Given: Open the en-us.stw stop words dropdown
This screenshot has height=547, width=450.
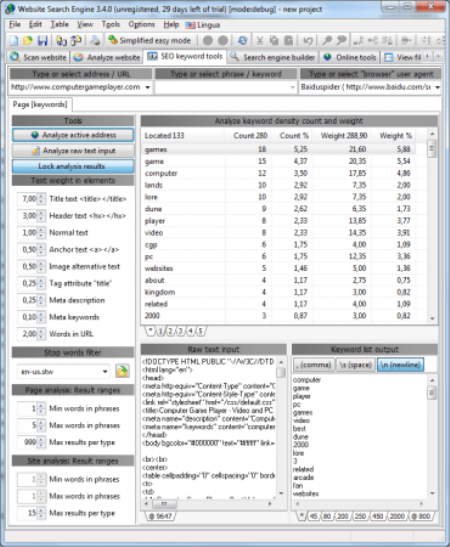Looking at the screenshot, I should (105, 372).
